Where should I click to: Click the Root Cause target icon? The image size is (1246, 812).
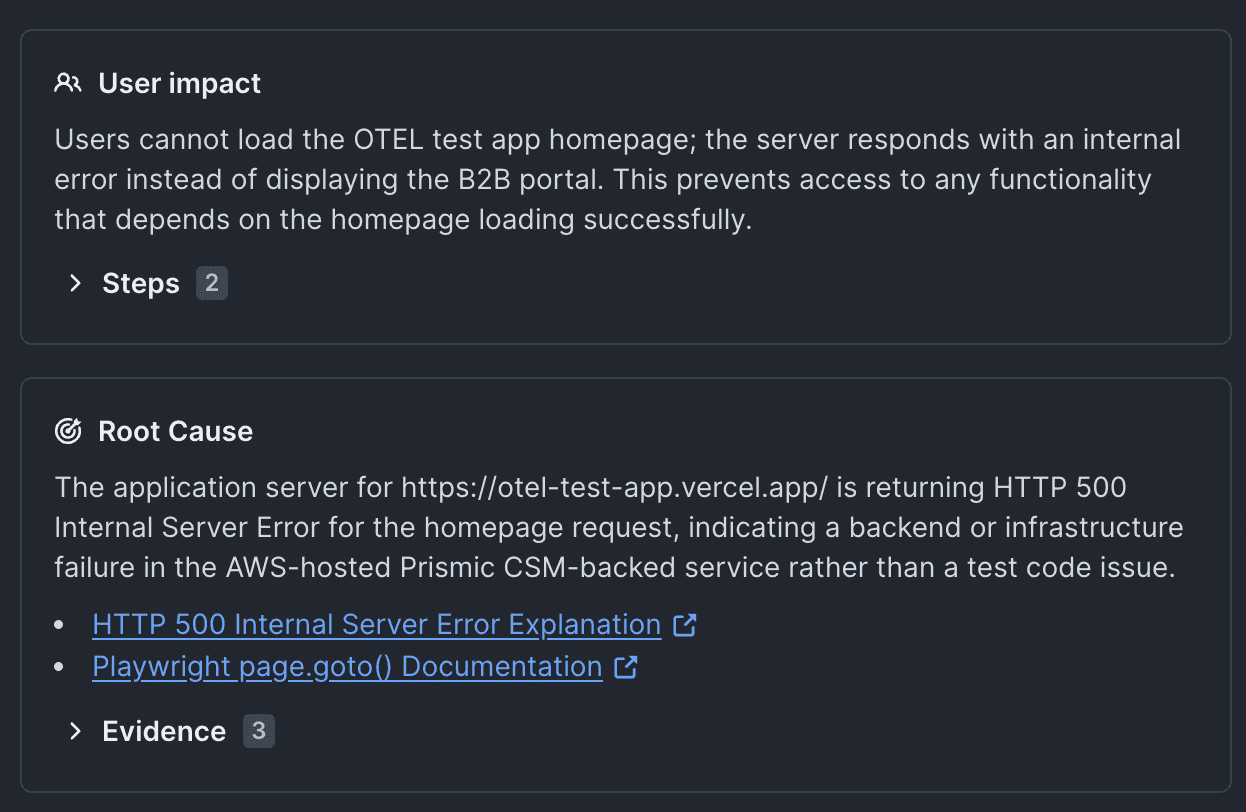pyautogui.click(x=68, y=431)
